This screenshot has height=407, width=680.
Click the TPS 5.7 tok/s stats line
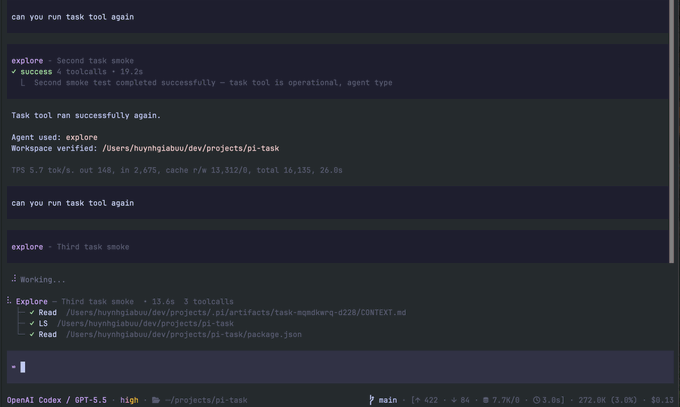tap(177, 170)
